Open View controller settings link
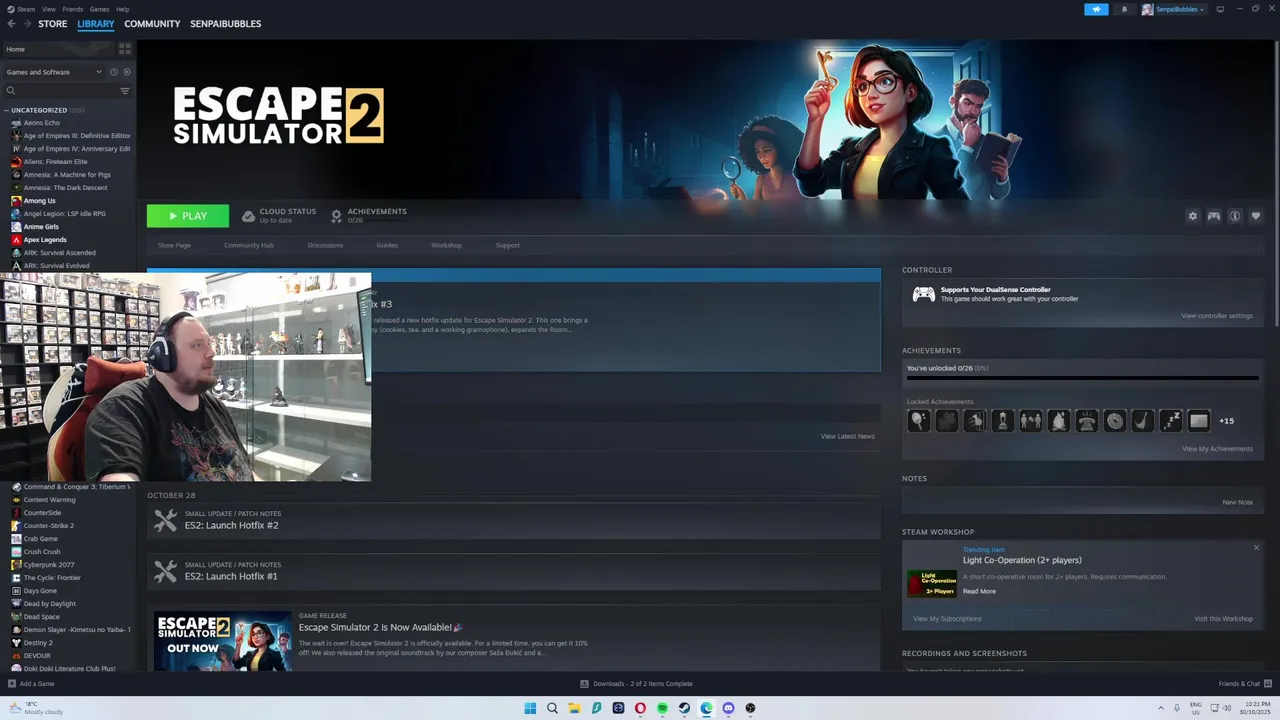This screenshot has height=720, width=1280. (1216, 316)
